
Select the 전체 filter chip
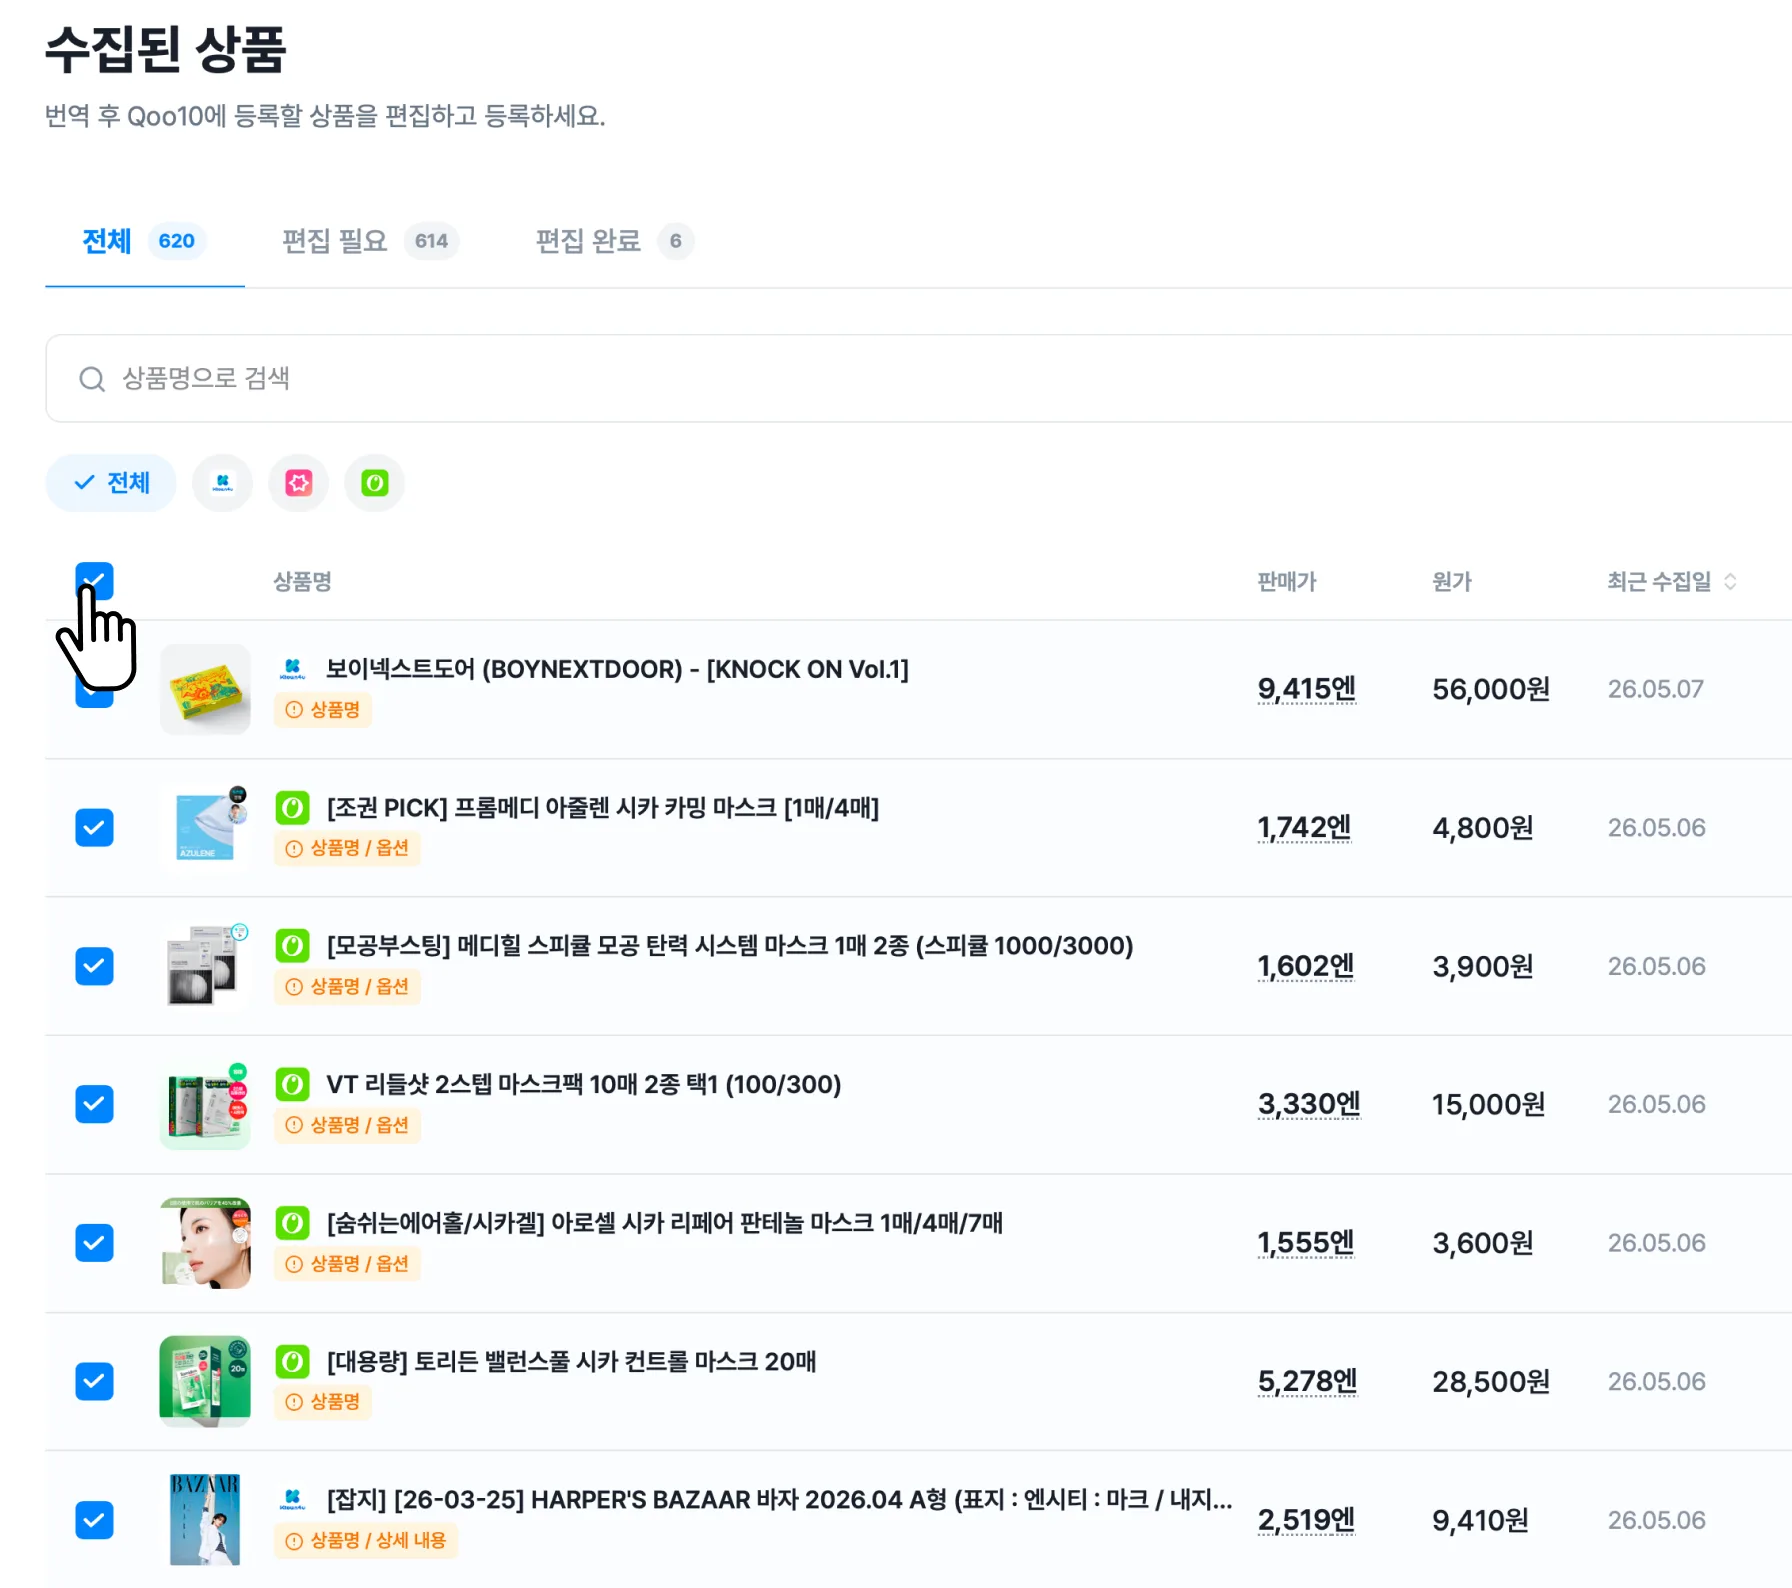(111, 483)
